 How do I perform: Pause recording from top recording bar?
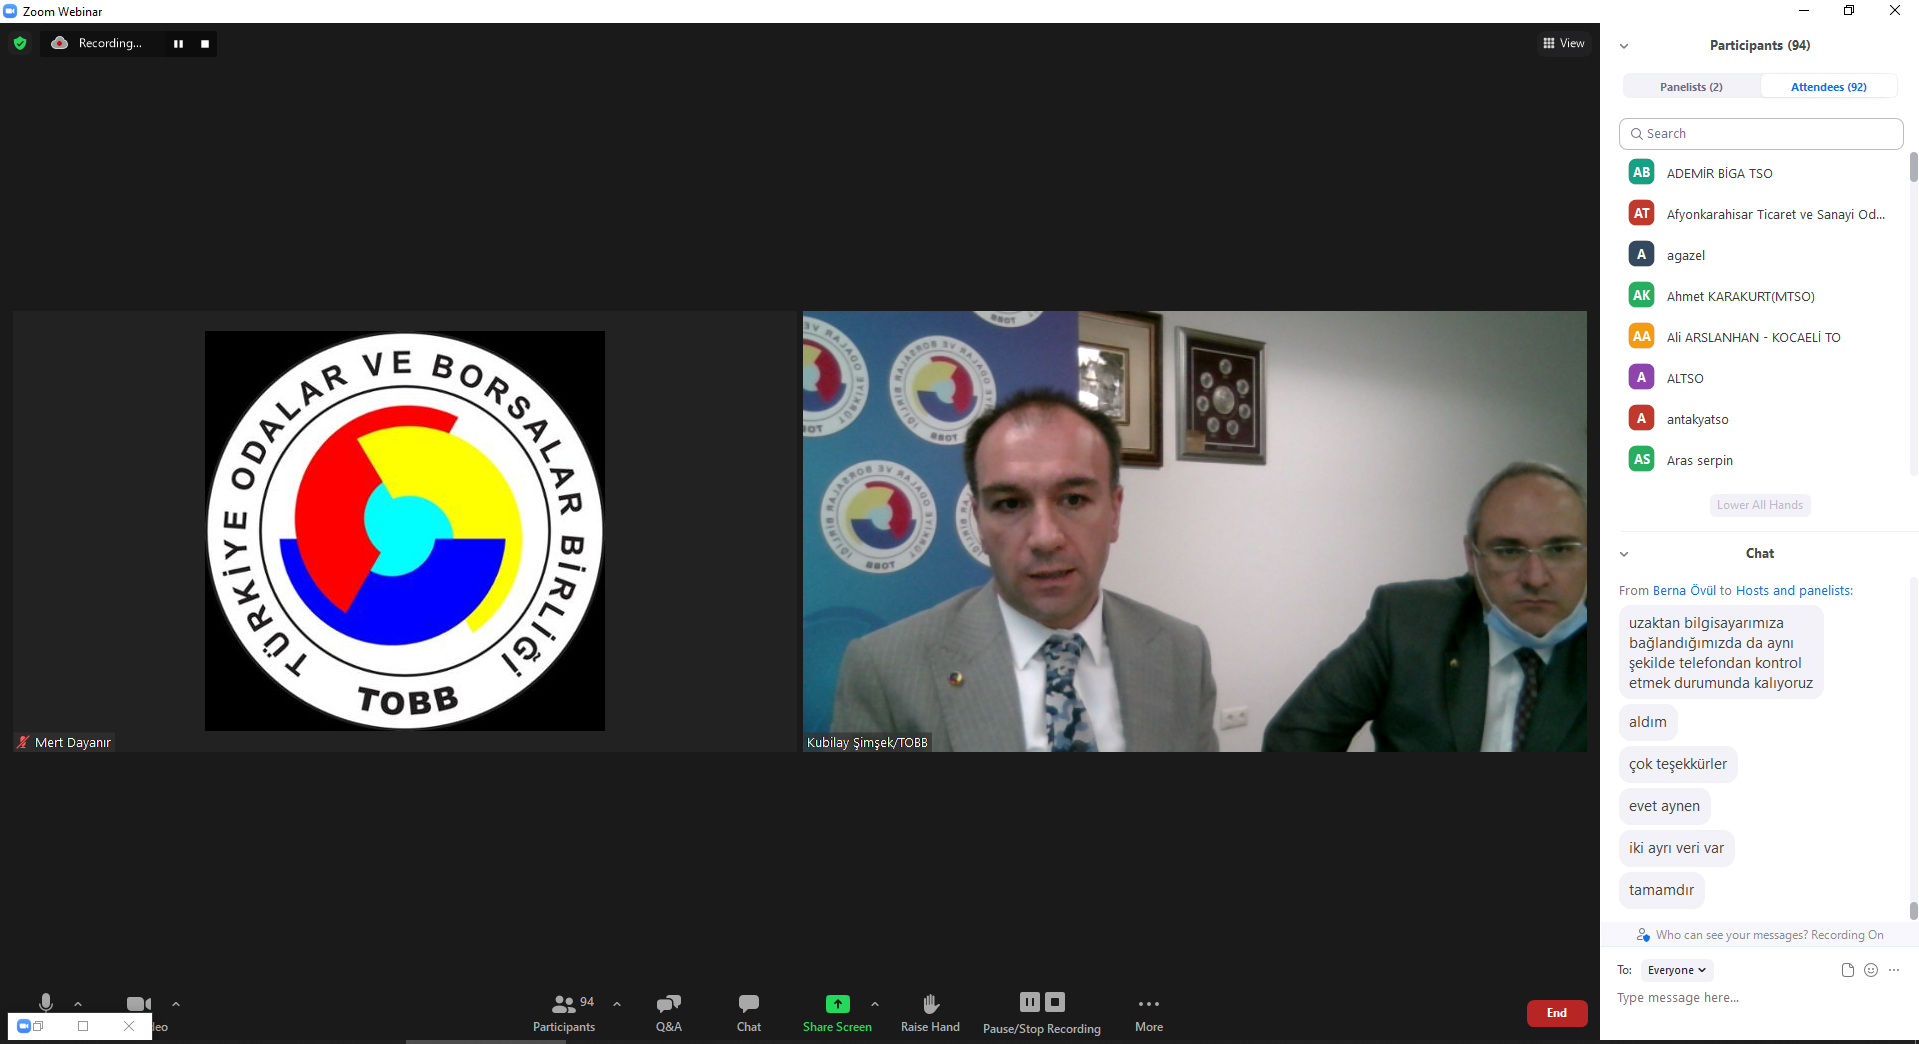(x=178, y=44)
